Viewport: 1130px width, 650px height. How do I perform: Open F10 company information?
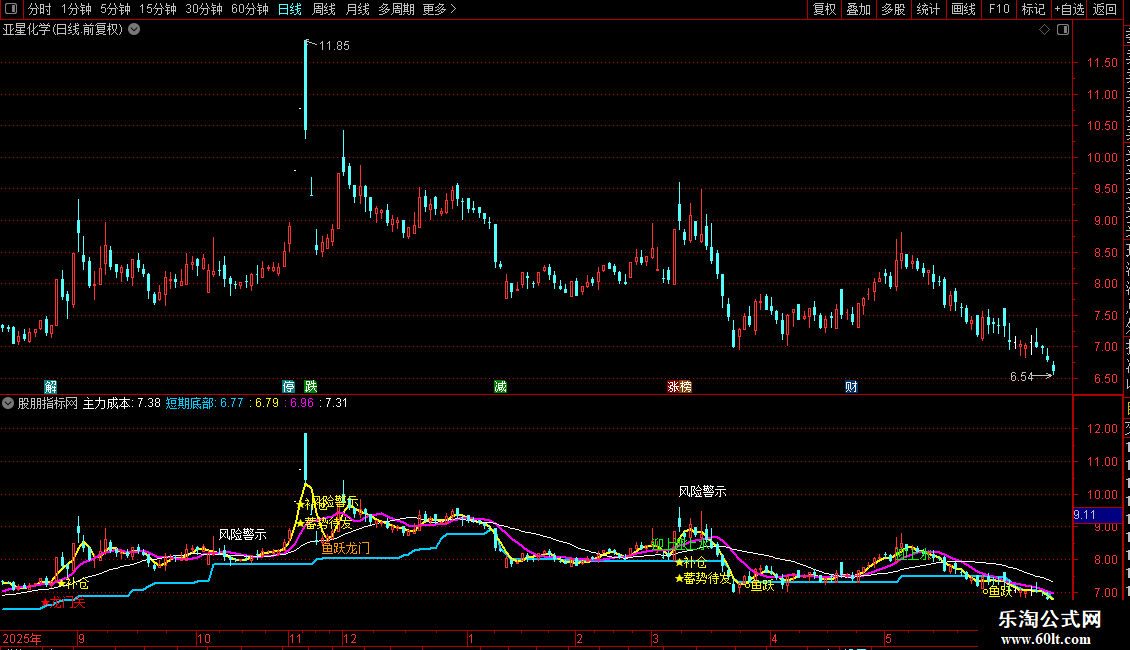pyautogui.click(x=999, y=9)
